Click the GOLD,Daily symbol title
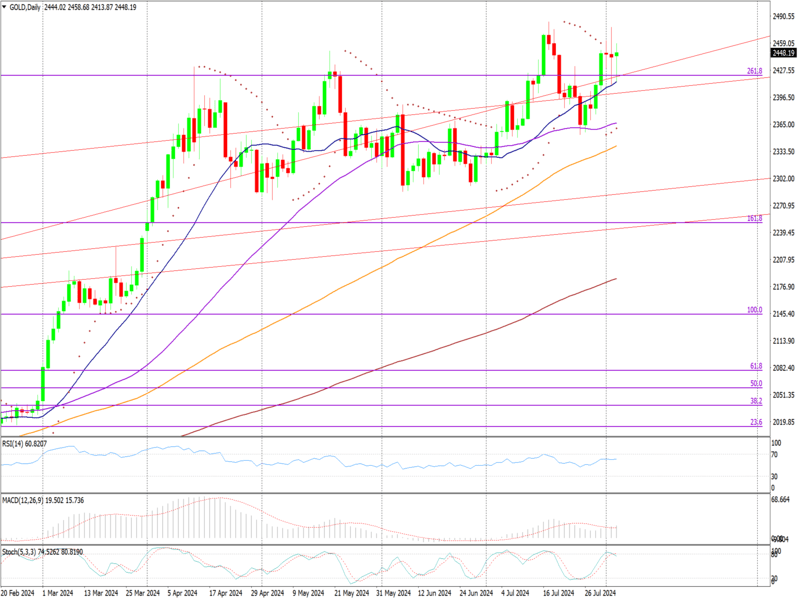Screen dimensions: 800x600 24,6
